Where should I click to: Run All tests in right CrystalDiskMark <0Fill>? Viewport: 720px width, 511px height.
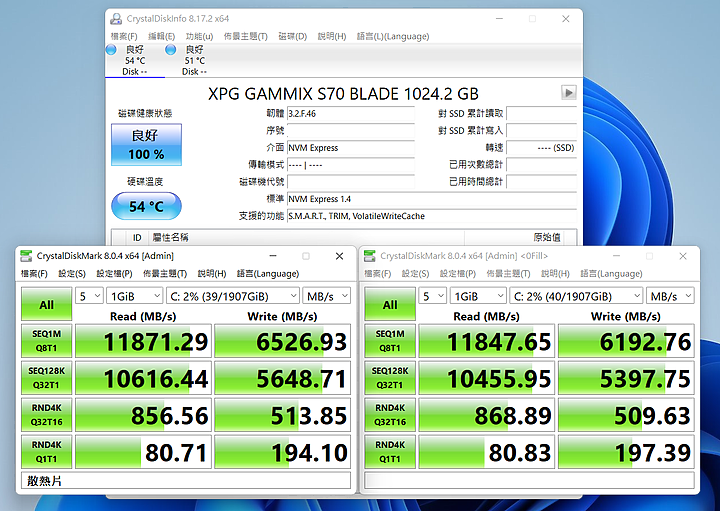coord(390,304)
